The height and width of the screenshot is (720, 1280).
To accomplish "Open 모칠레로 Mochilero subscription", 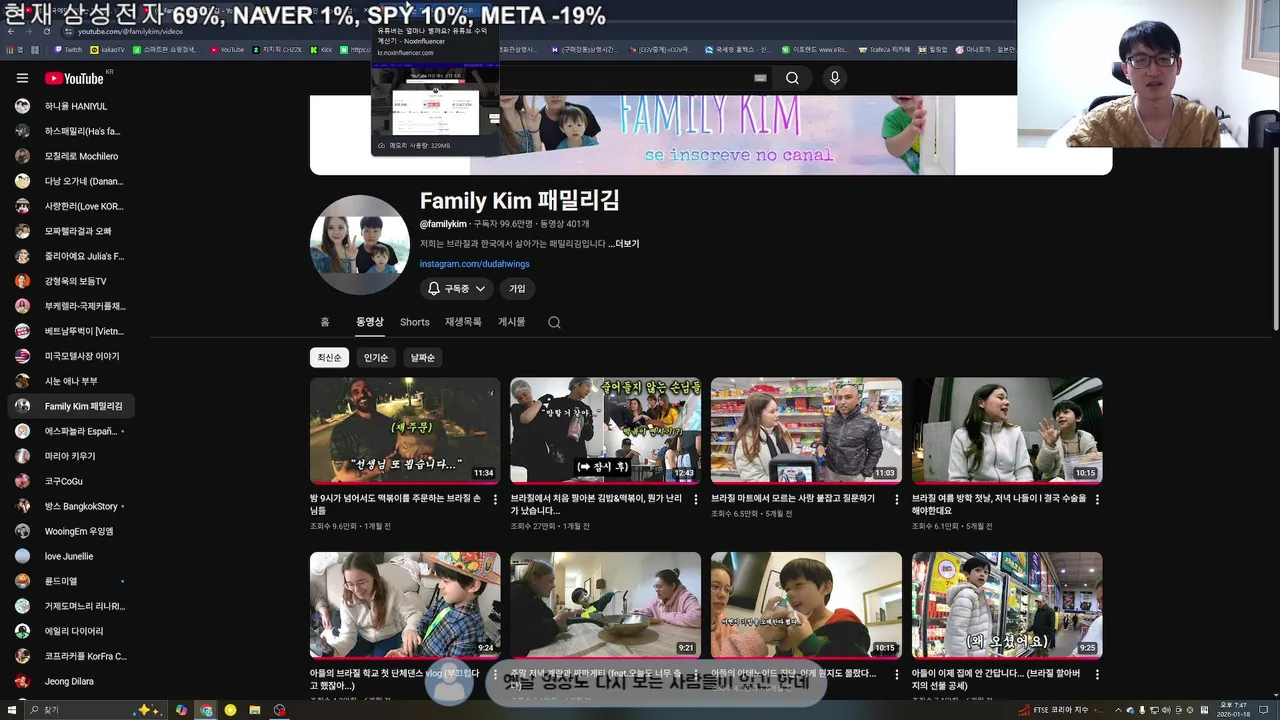I will (x=70, y=156).
